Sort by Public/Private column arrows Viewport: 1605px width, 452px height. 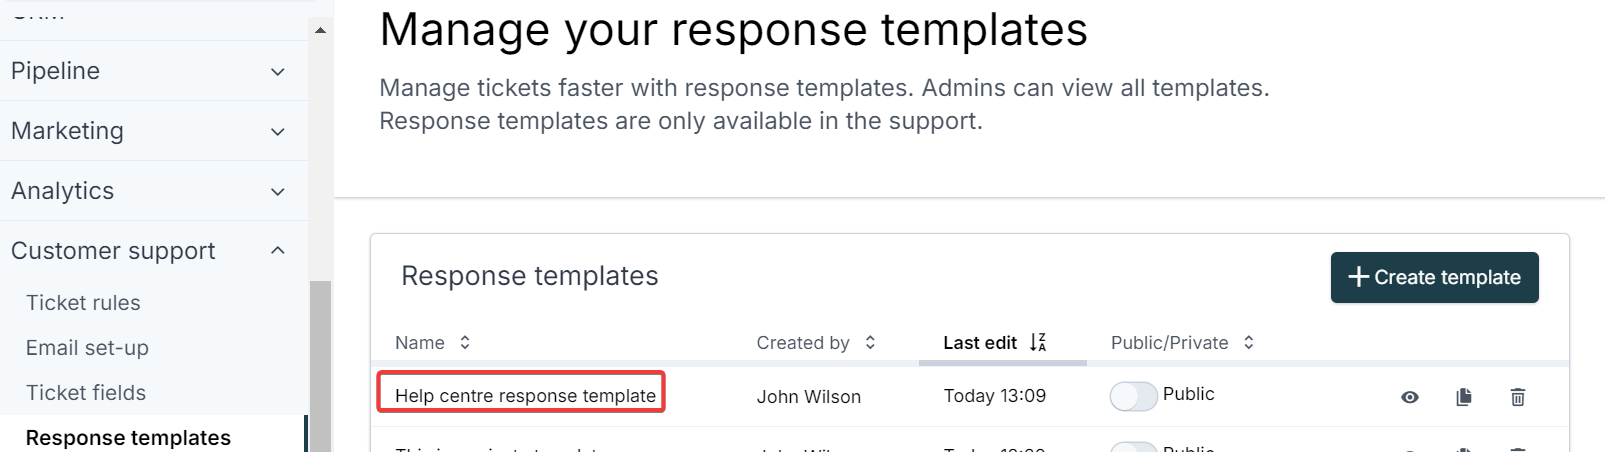(1248, 342)
